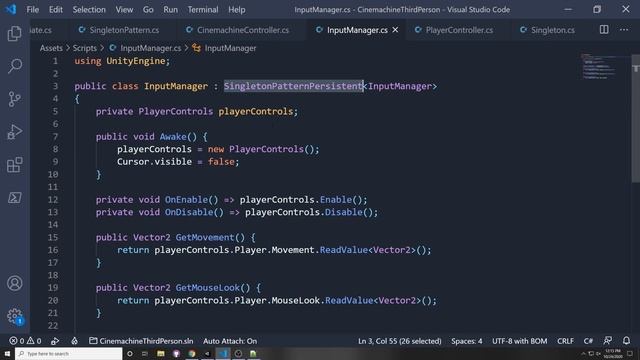The height and width of the screenshot is (360, 640).
Task: Click the taskbar clock
Action: [x=613, y=353]
